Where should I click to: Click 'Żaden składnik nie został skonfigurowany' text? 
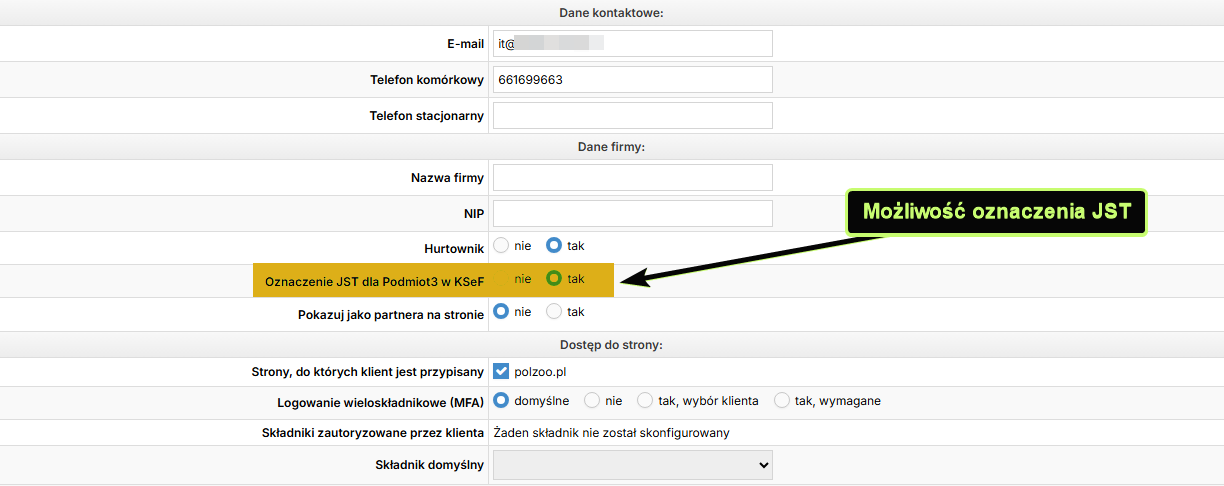pos(612,433)
